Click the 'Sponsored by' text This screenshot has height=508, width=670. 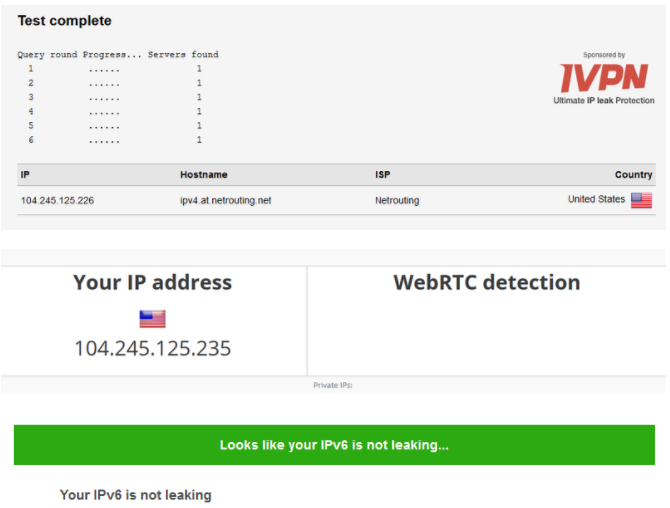[x=604, y=55]
